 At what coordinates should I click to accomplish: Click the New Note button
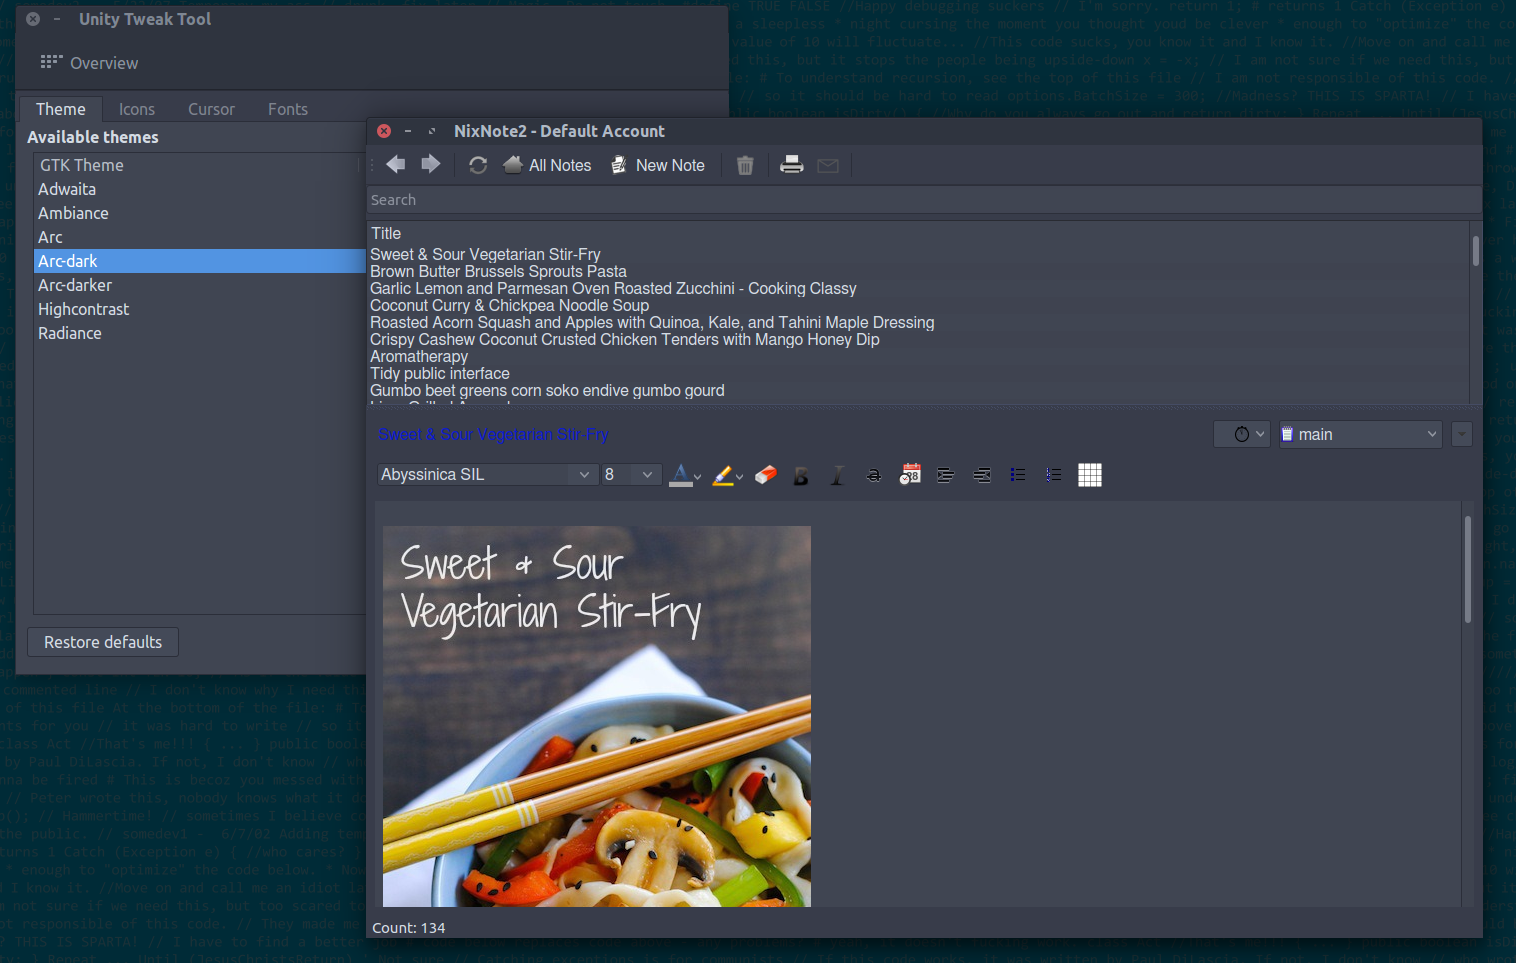click(658, 165)
